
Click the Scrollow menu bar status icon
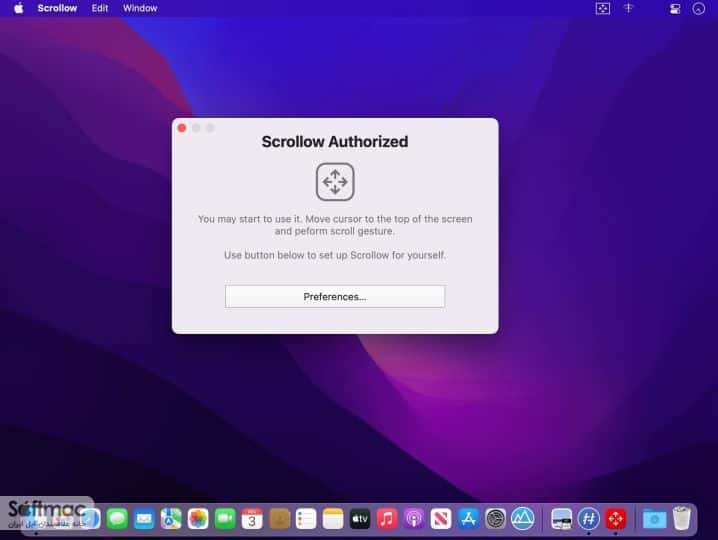(x=603, y=8)
